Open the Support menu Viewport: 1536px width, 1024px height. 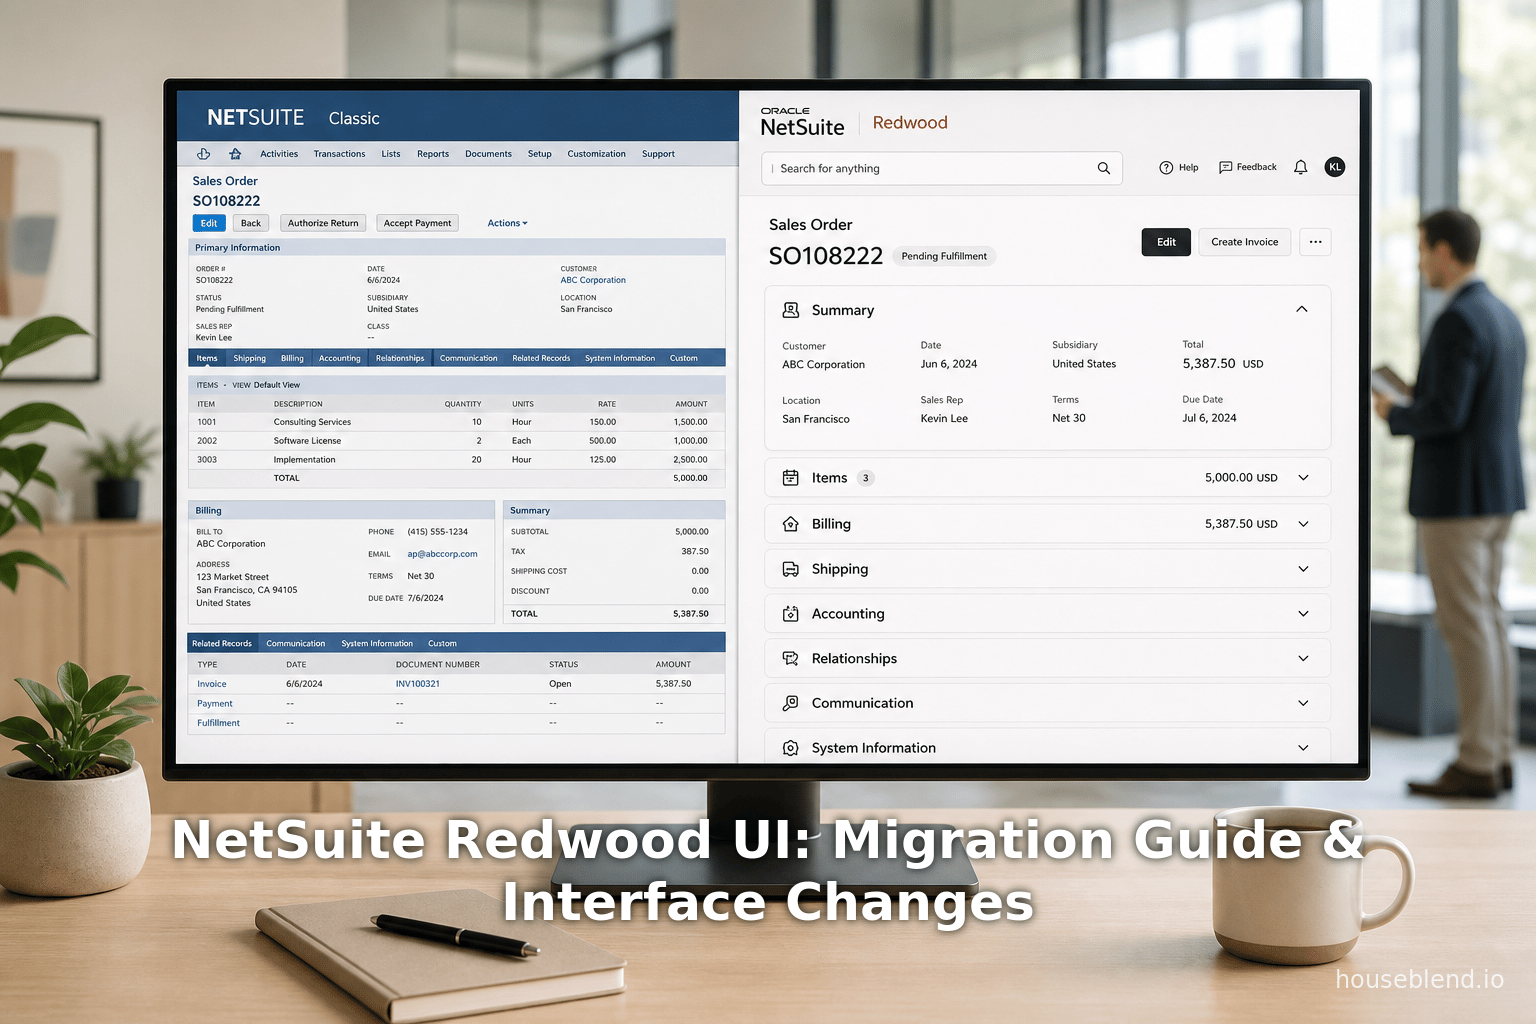pyautogui.click(x=658, y=154)
